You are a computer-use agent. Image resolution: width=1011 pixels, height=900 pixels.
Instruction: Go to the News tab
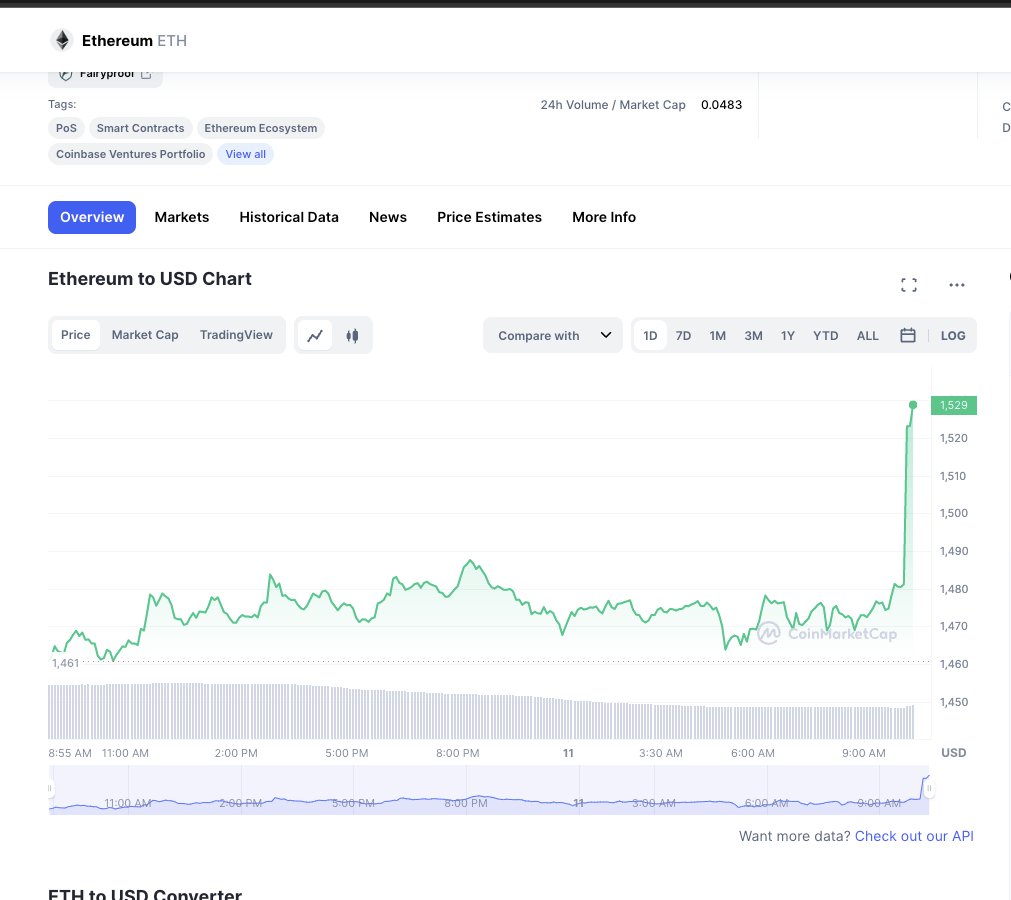[388, 217]
